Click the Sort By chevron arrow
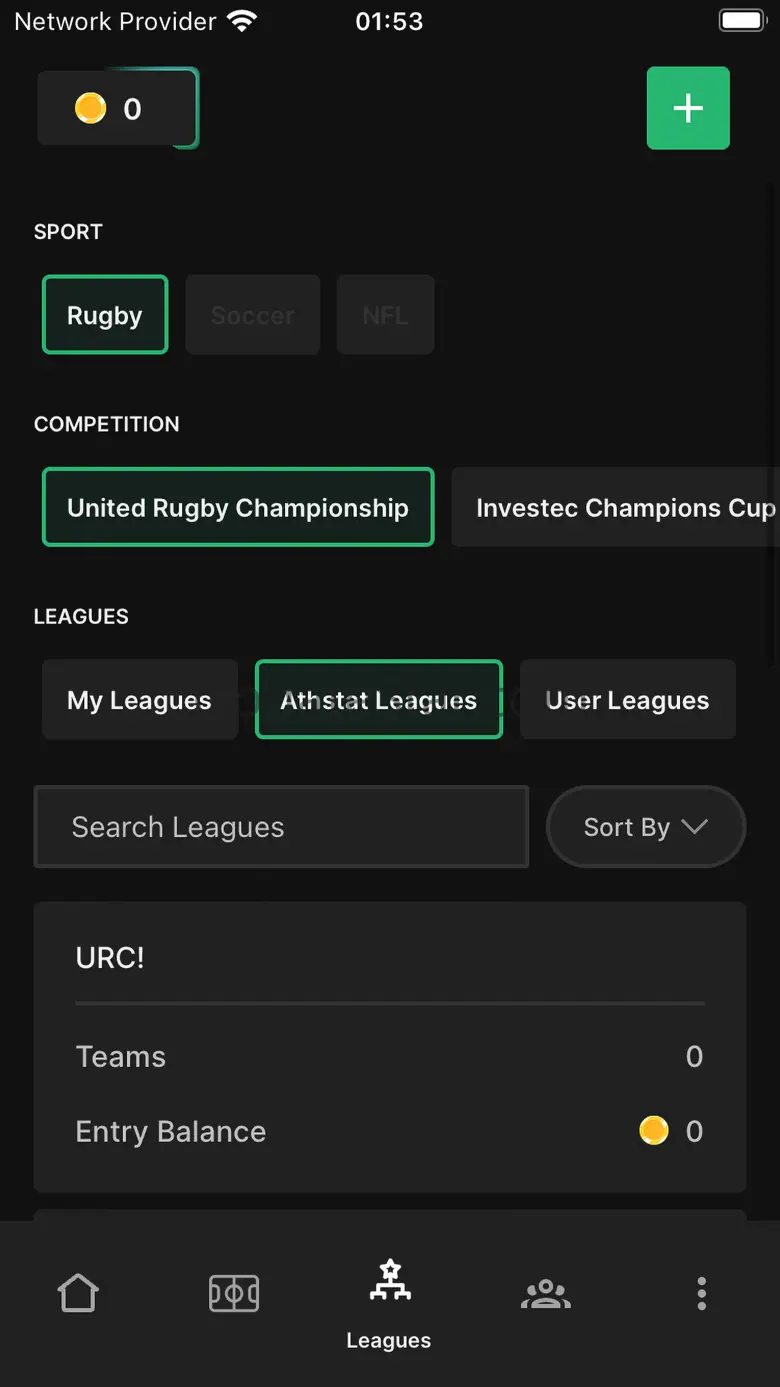This screenshot has width=780, height=1387. [x=694, y=827]
